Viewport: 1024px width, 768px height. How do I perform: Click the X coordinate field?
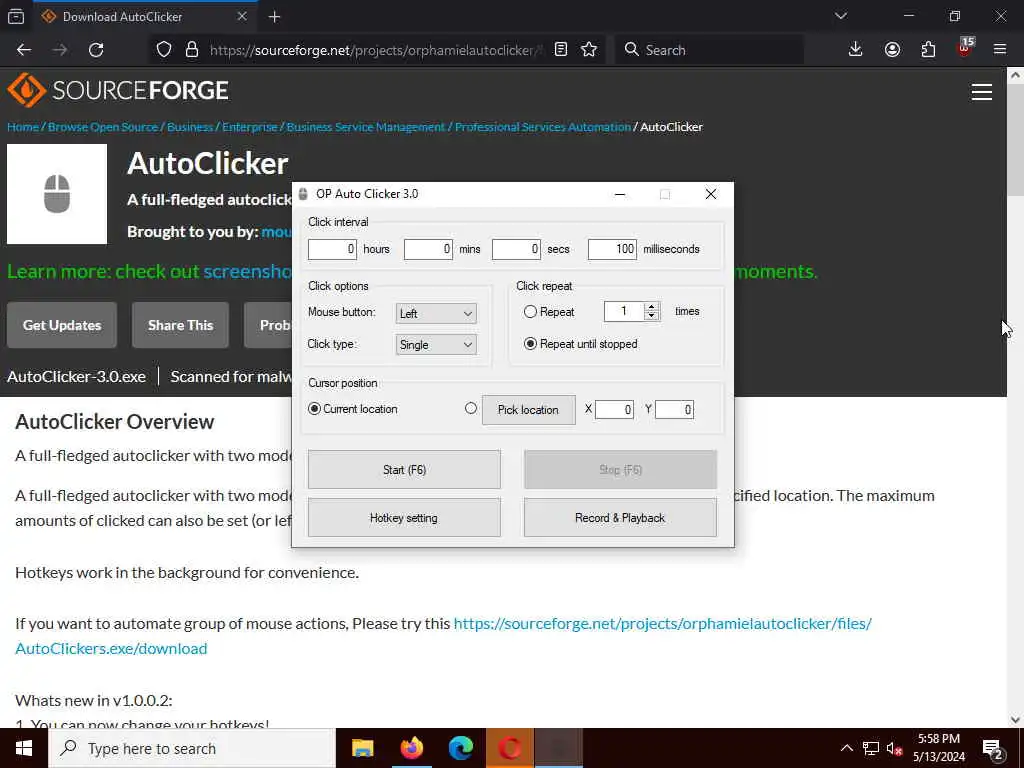pyautogui.click(x=615, y=409)
